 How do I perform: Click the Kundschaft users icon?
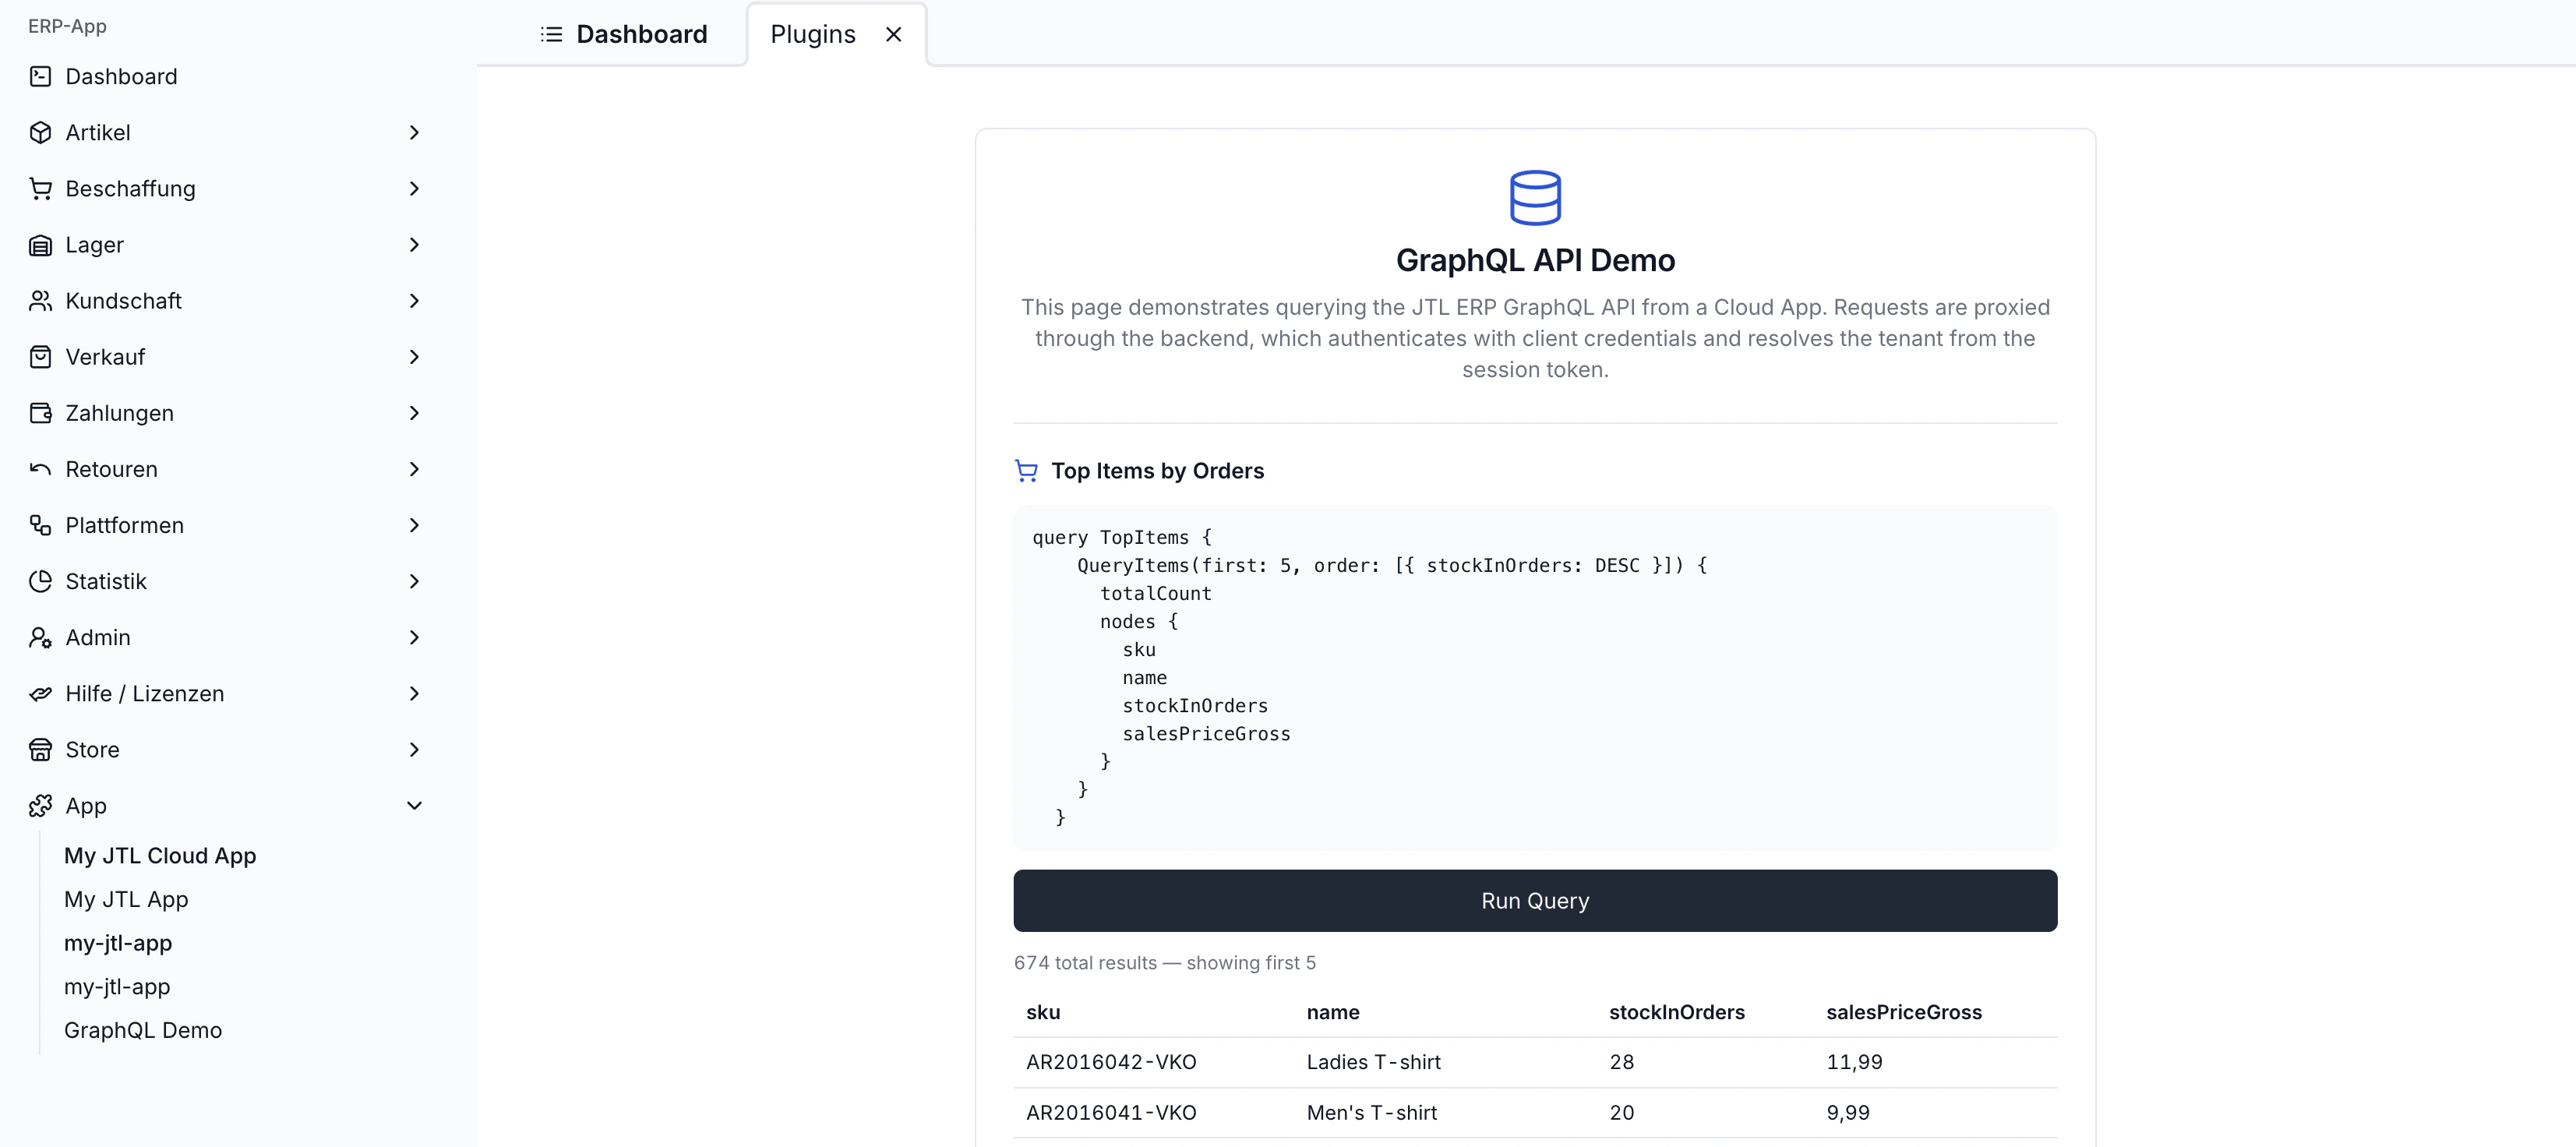coord(40,301)
